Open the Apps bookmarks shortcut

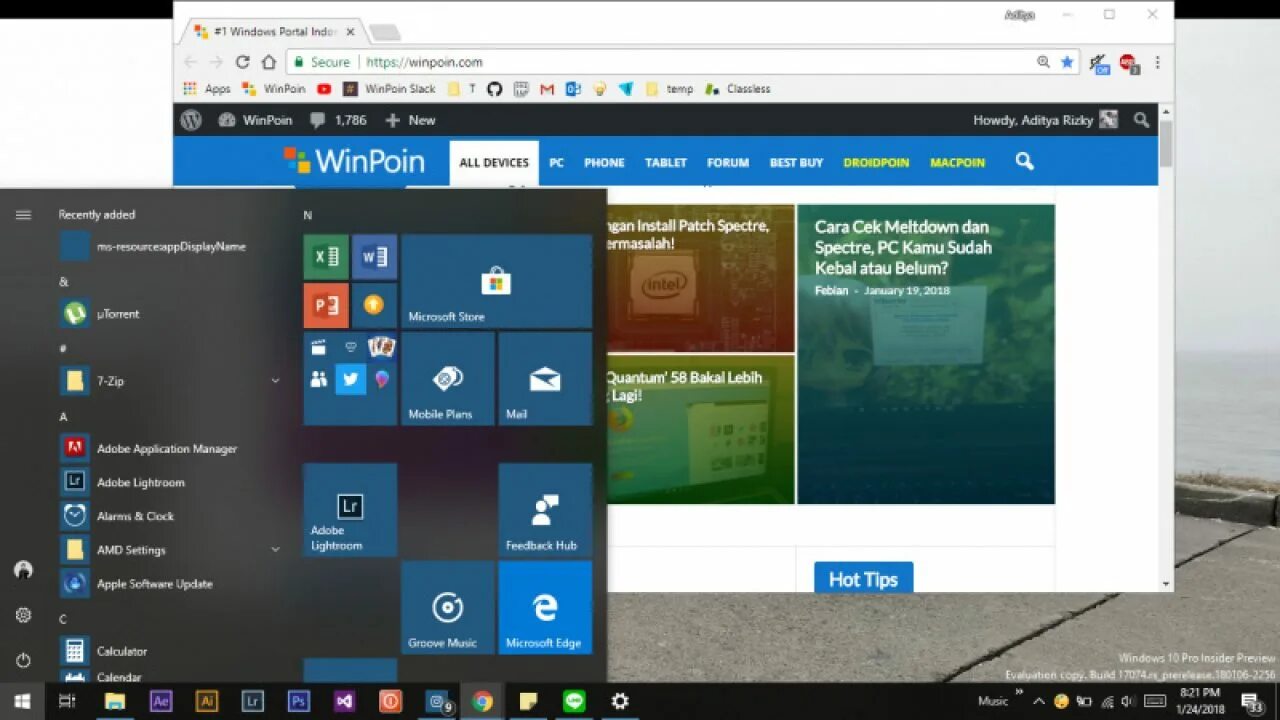click(207, 89)
